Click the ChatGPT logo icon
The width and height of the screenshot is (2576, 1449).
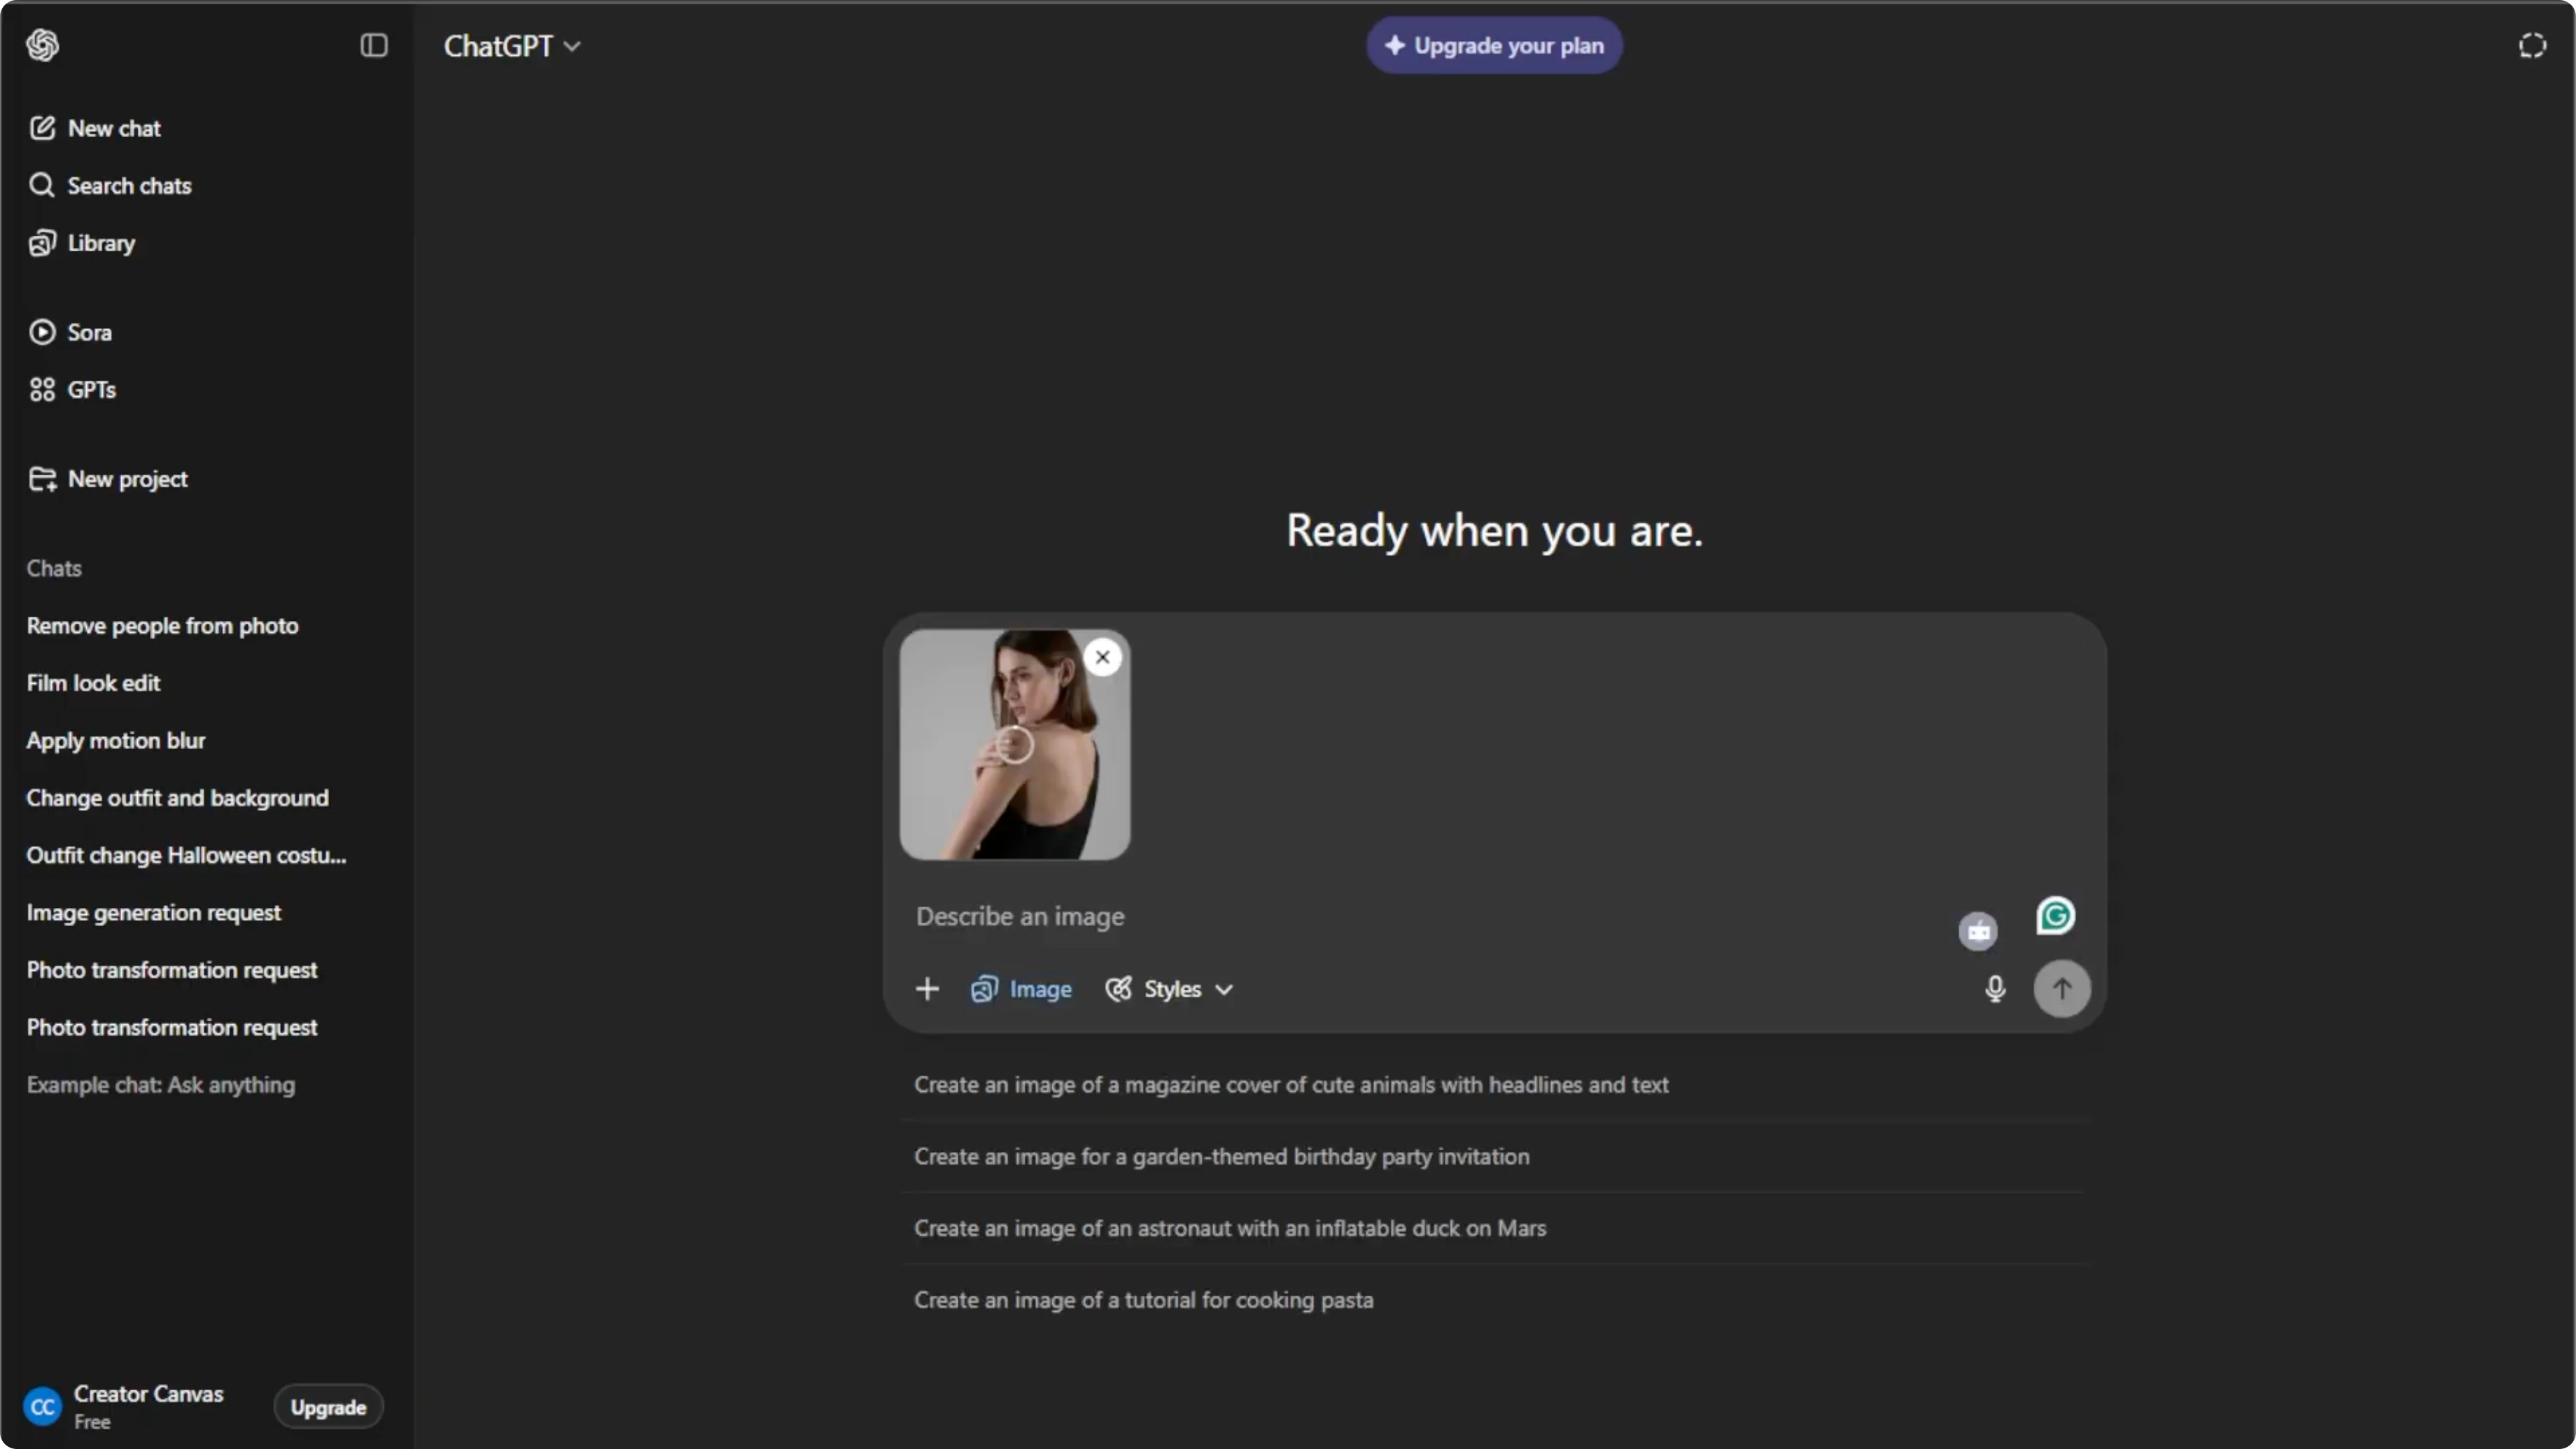tap(42, 45)
